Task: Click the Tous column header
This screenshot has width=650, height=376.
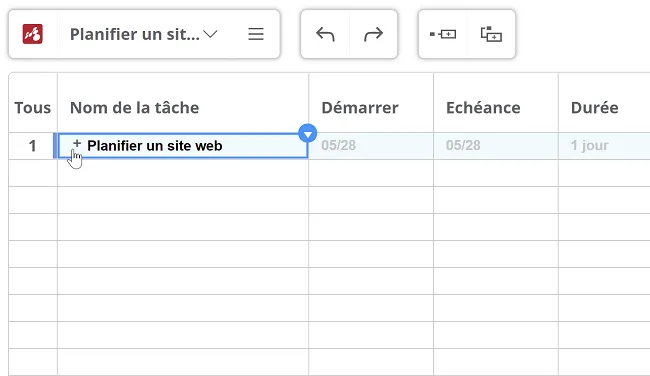Action: (x=33, y=108)
